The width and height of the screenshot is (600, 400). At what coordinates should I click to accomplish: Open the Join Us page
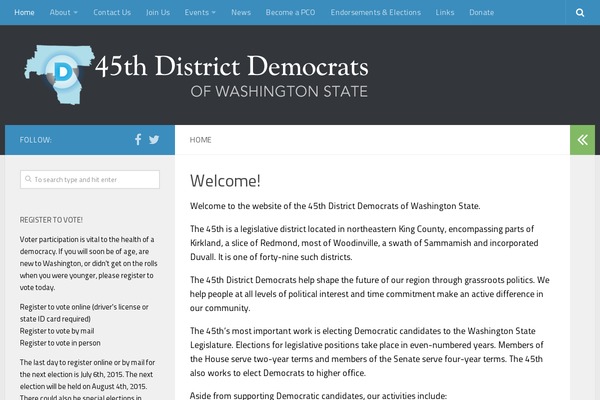[158, 13]
